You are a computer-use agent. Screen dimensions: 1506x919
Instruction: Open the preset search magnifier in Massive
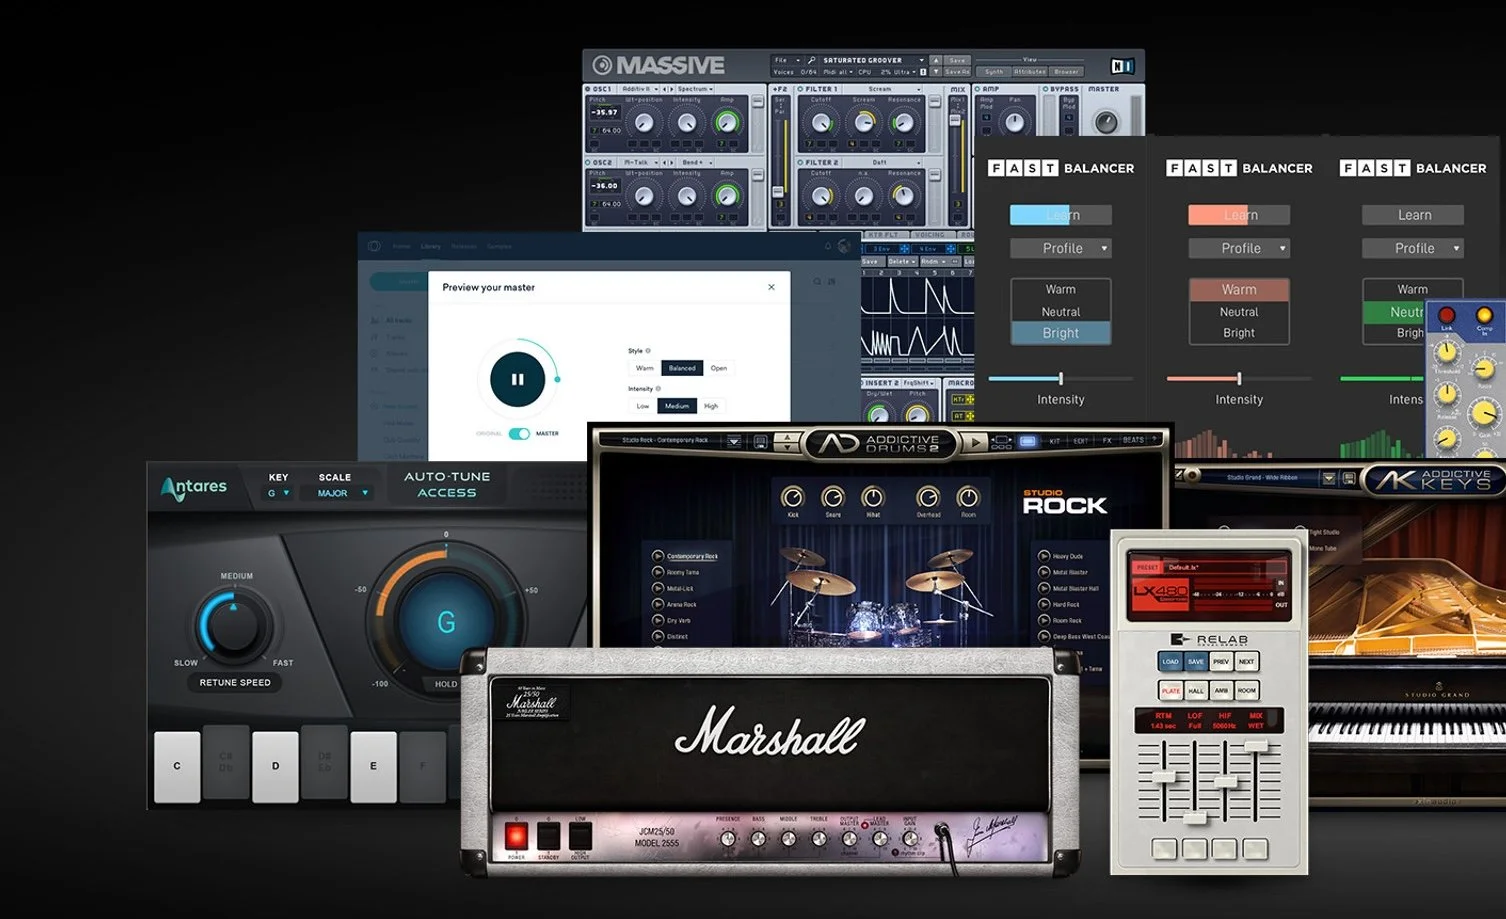811,59
